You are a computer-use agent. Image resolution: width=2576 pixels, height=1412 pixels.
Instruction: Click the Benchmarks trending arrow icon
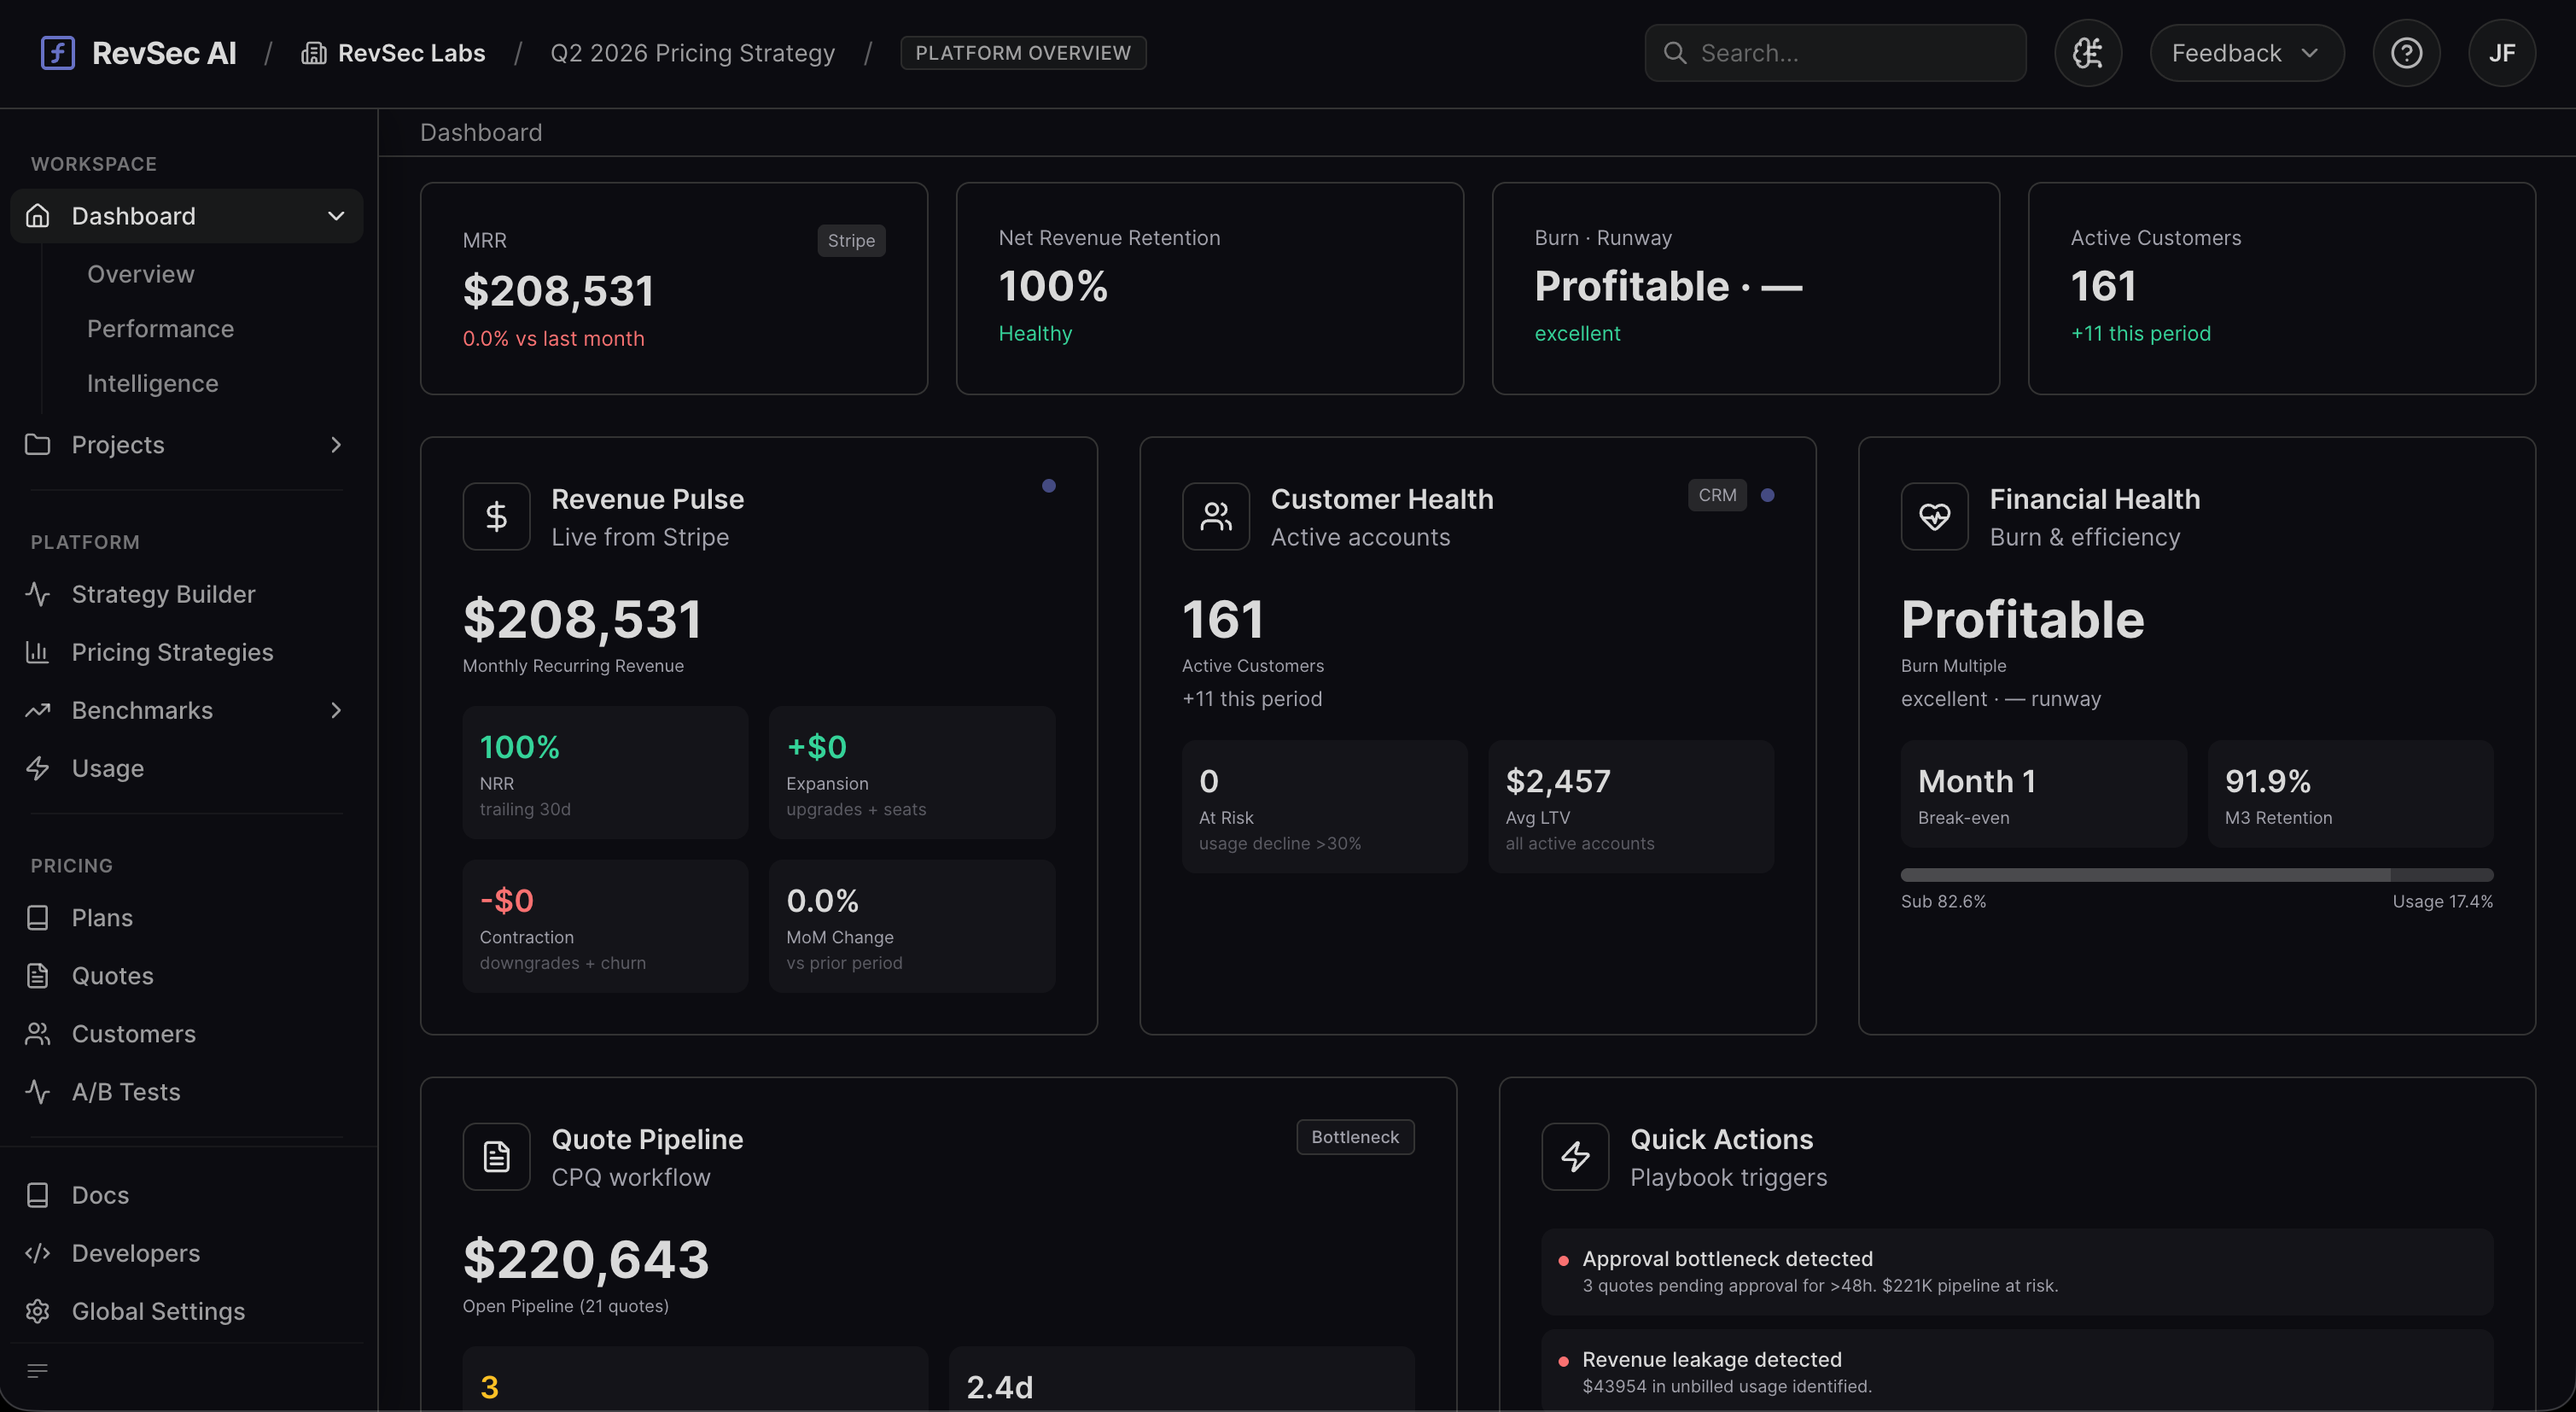pos(37,710)
